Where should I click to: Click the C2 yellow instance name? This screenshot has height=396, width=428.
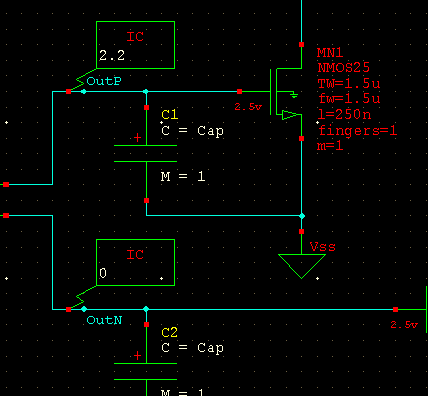[x=170, y=332]
